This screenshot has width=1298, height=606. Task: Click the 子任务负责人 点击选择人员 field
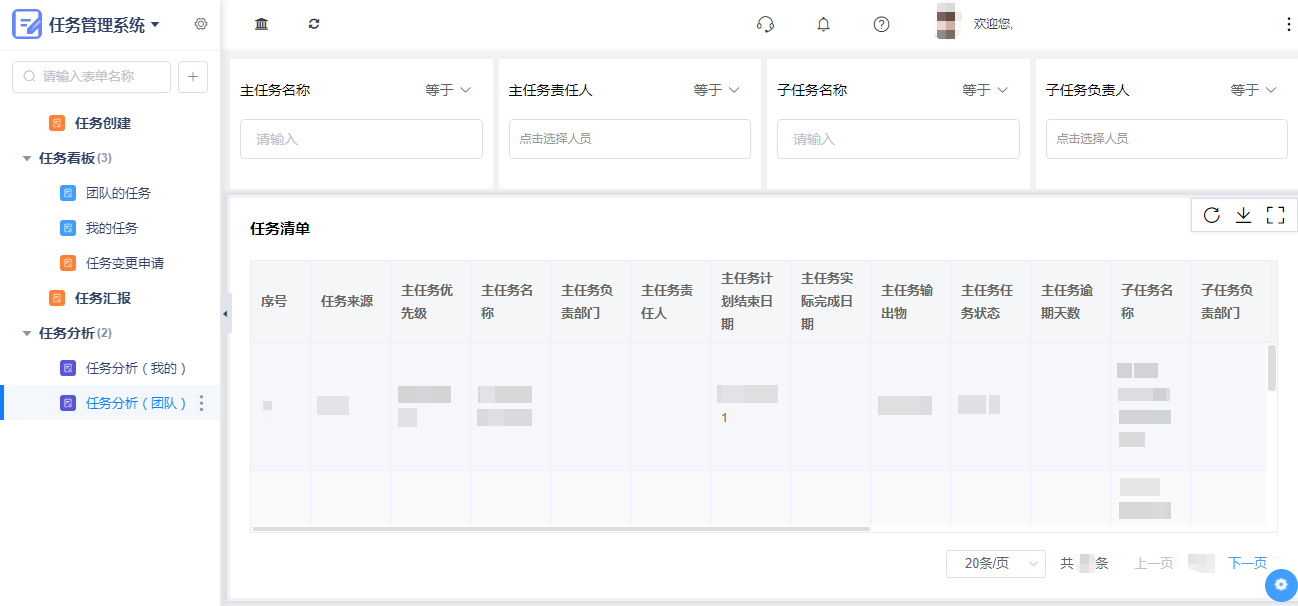point(1167,139)
